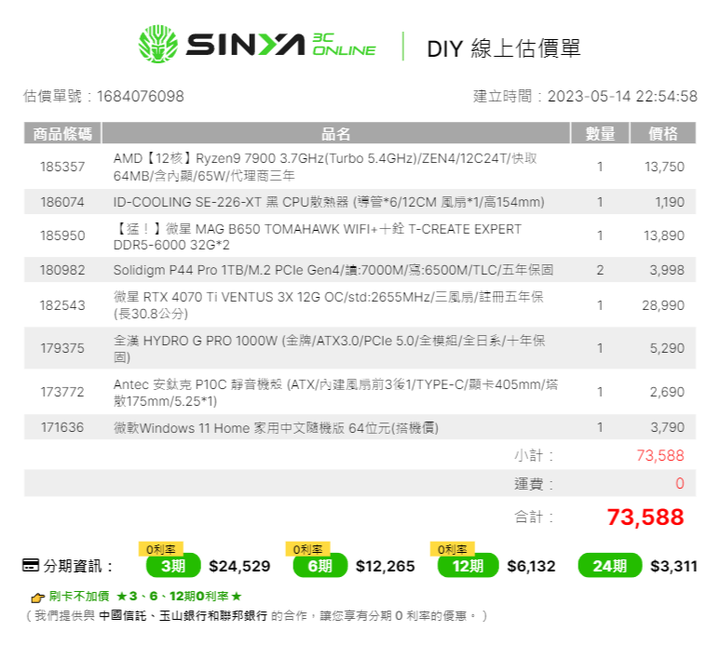
Task: Click the pointing hand icon before 刷卡不加價
Action: [37, 597]
